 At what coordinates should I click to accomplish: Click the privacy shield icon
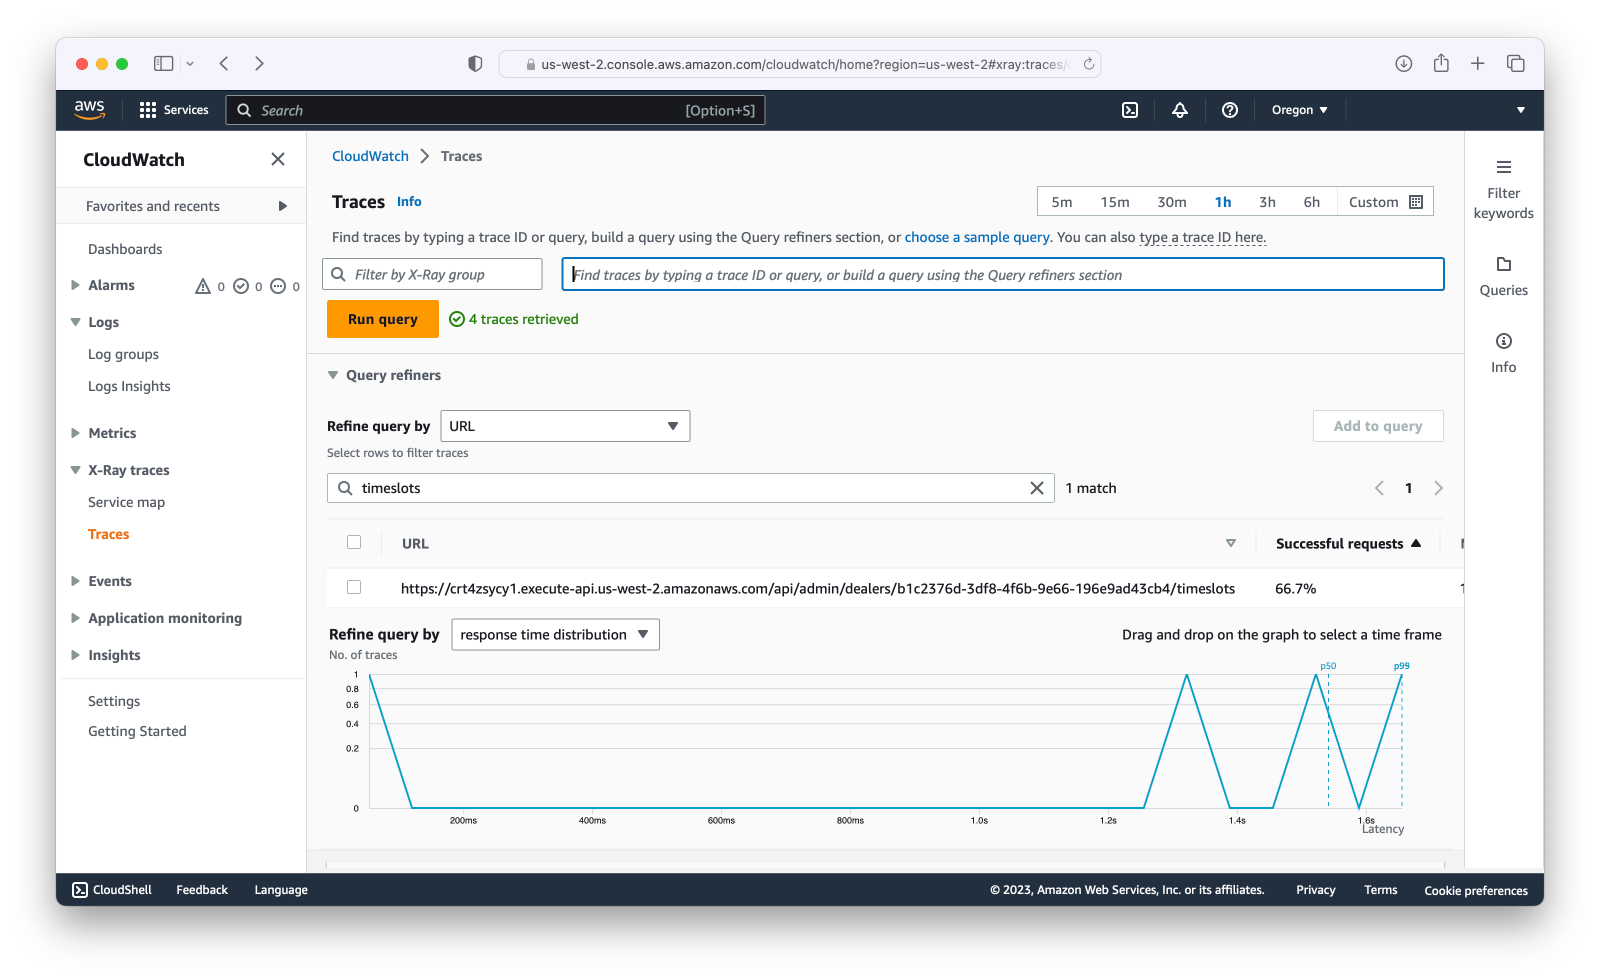click(x=475, y=63)
